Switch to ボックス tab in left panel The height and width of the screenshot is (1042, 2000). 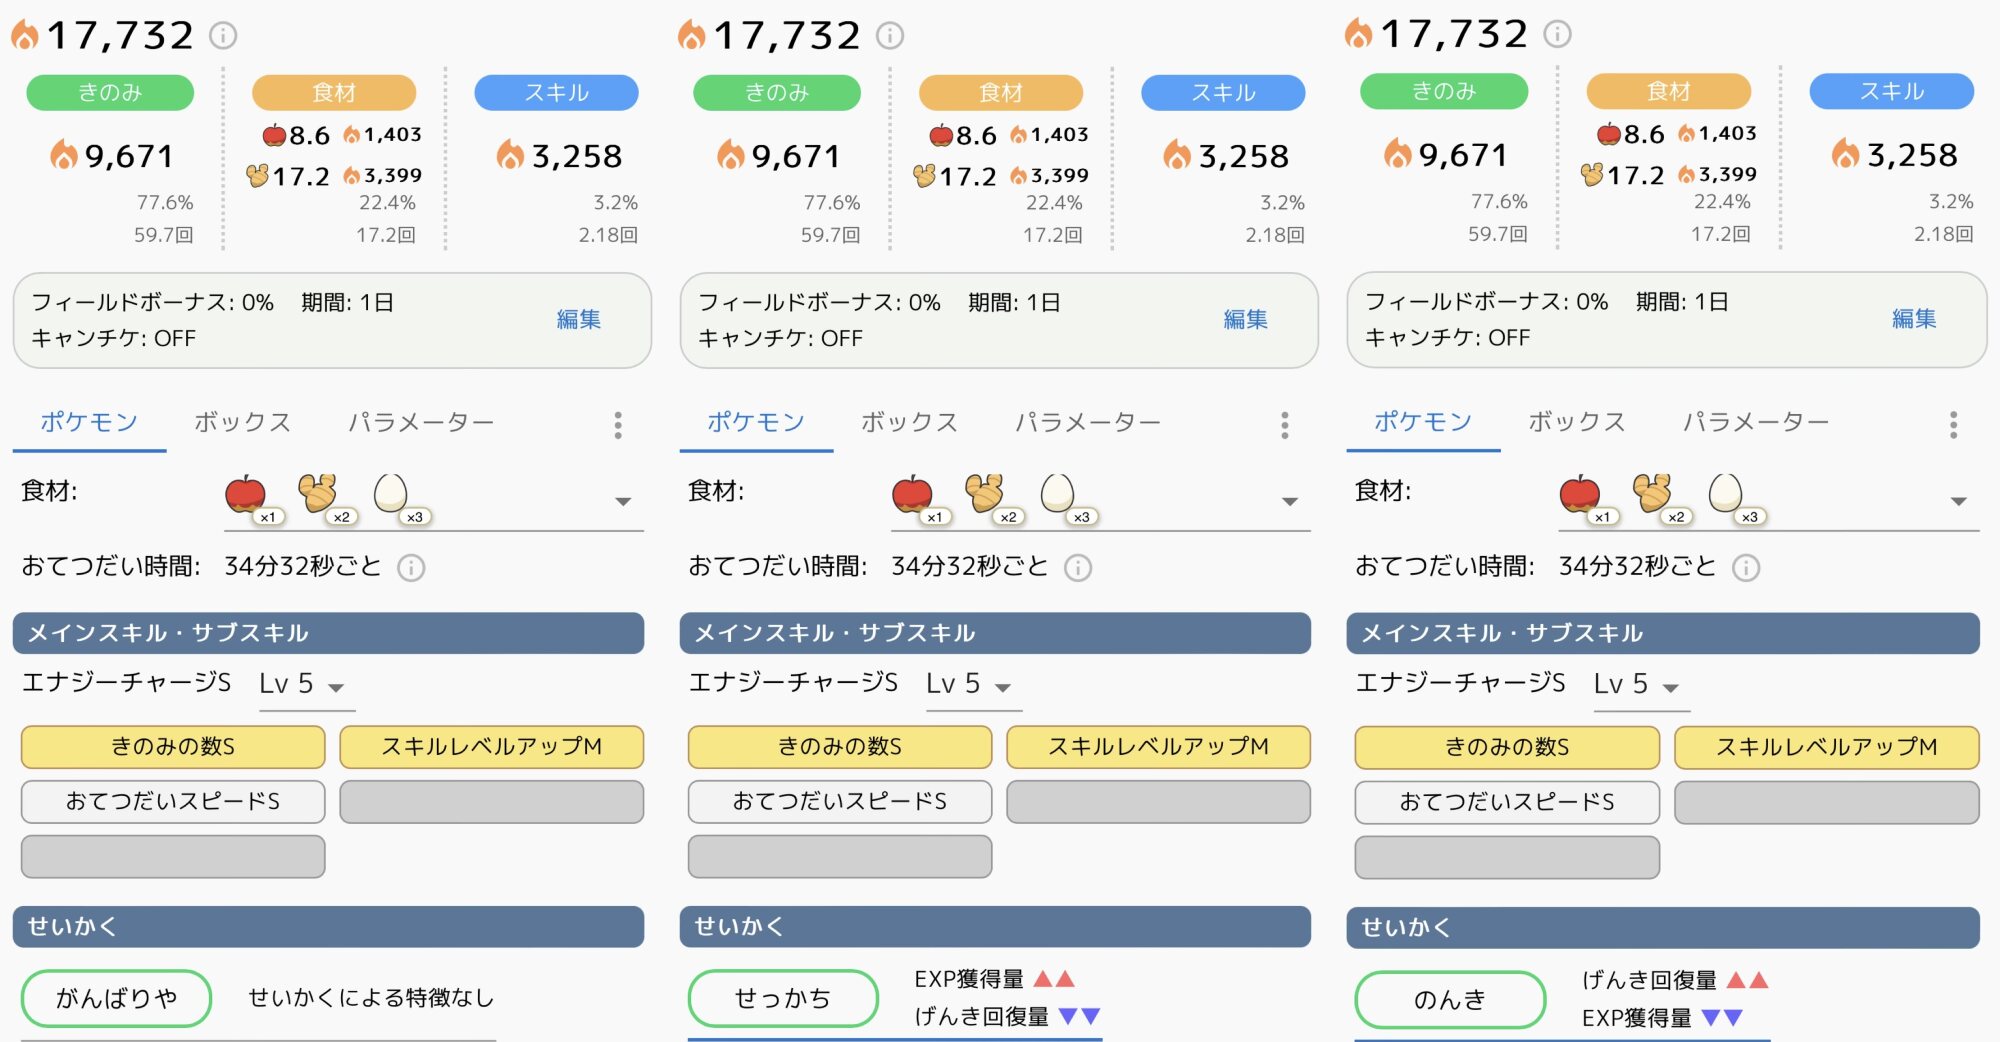click(x=243, y=422)
